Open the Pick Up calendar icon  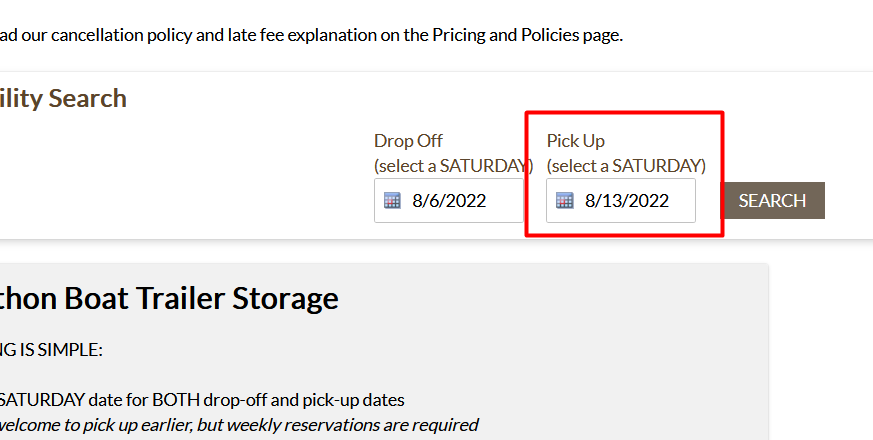[565, 201]
